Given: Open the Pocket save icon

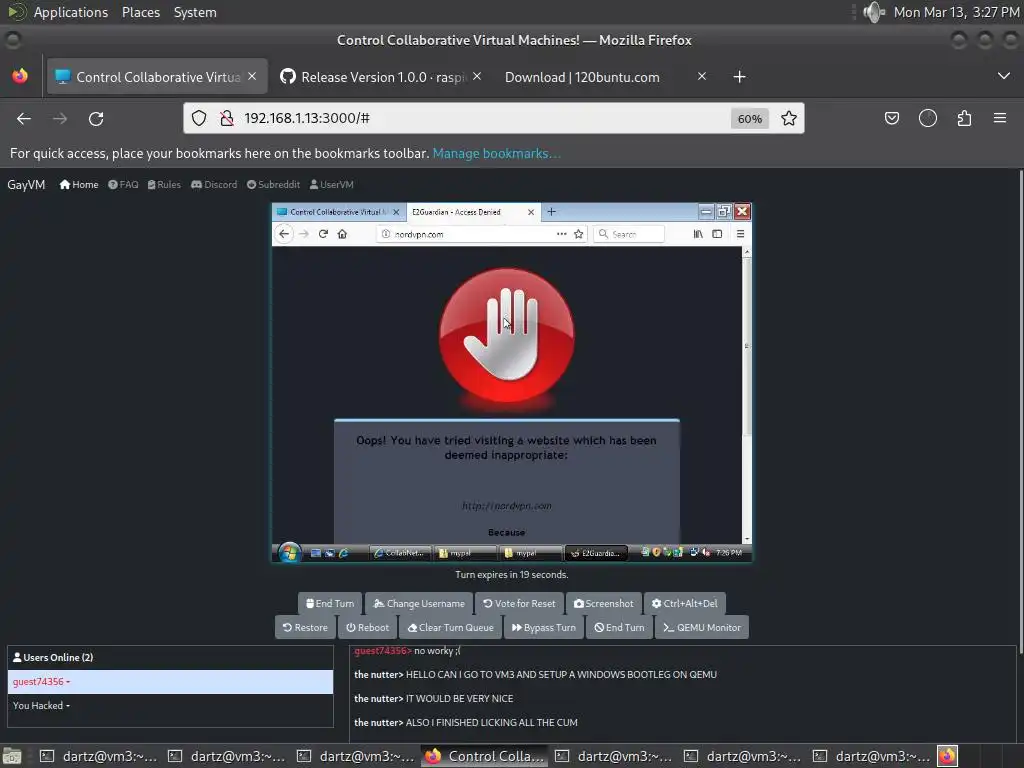Looking at the screenshot, I should click(x=891, y=118).
